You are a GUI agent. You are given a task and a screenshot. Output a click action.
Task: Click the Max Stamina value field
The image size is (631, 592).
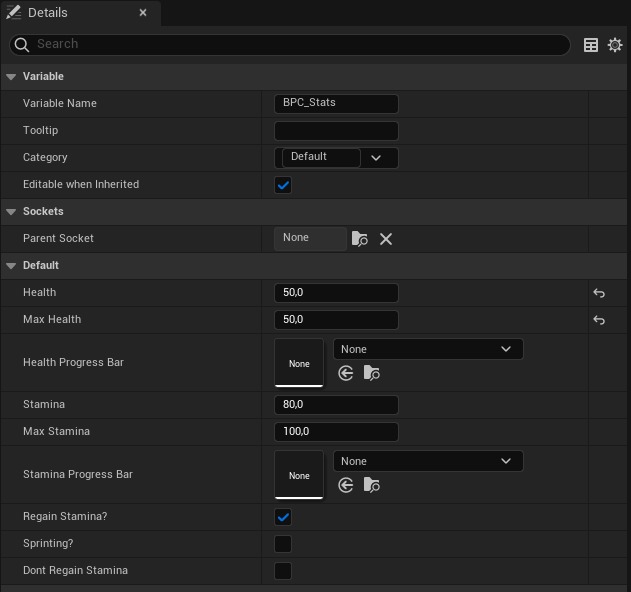pyautogui.click(x=336, y=432)
